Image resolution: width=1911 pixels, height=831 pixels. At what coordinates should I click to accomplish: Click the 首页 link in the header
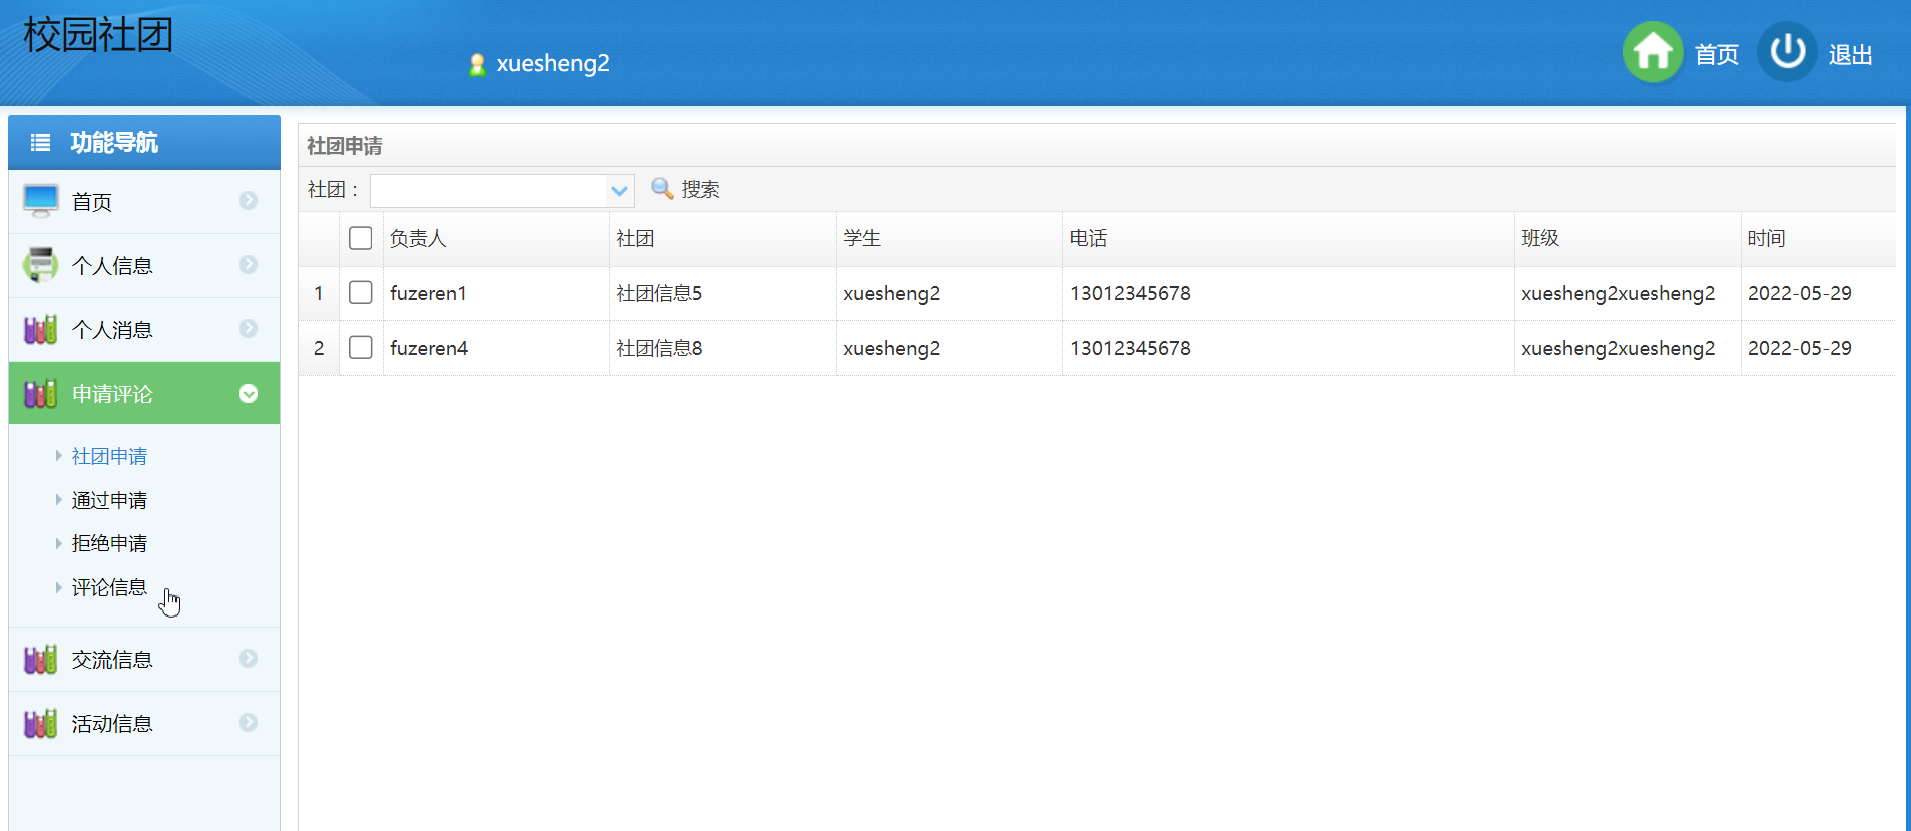pyautogui.click(x=1717, y=54)
